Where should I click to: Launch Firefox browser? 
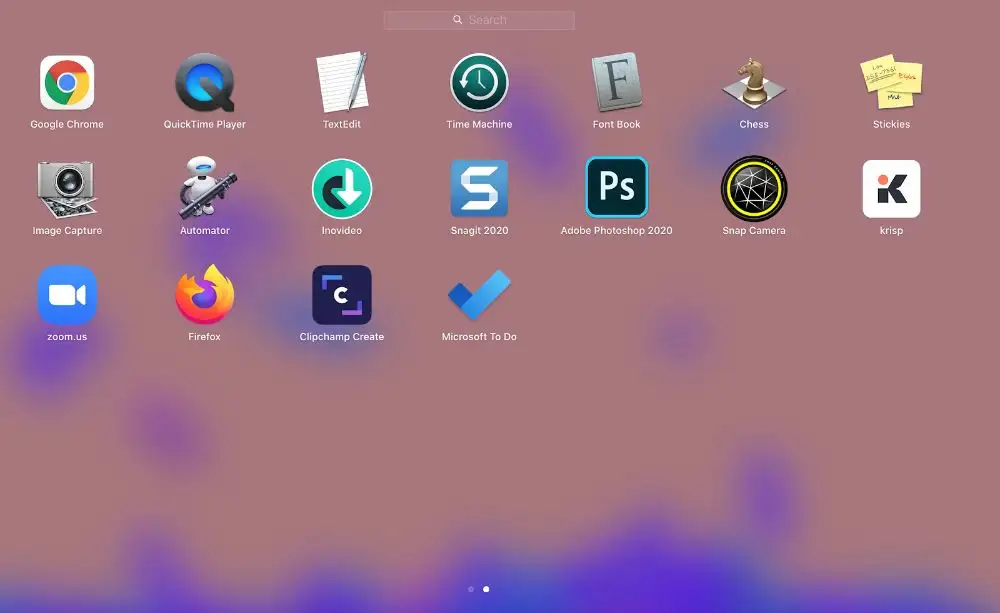205,294
